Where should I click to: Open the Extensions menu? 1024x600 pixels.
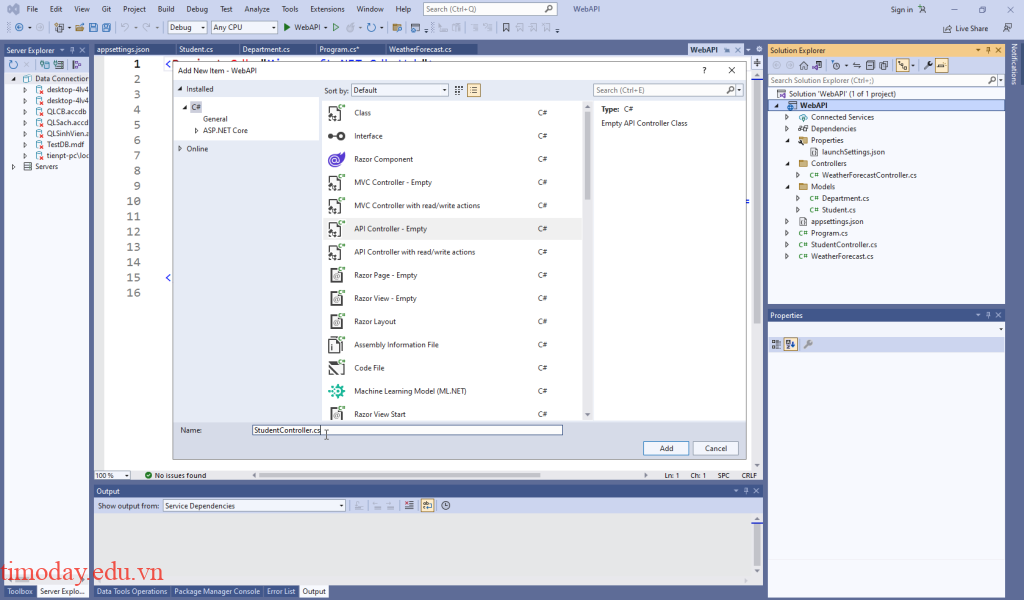[x=327, y=9]
